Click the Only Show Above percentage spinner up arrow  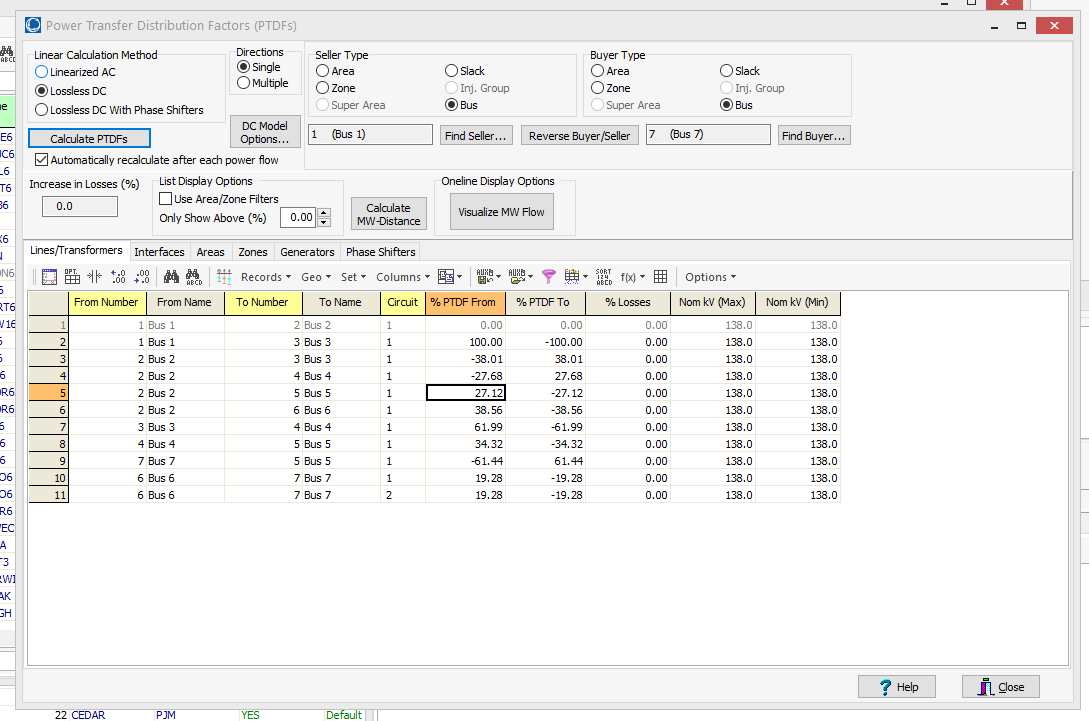[322, 212]
